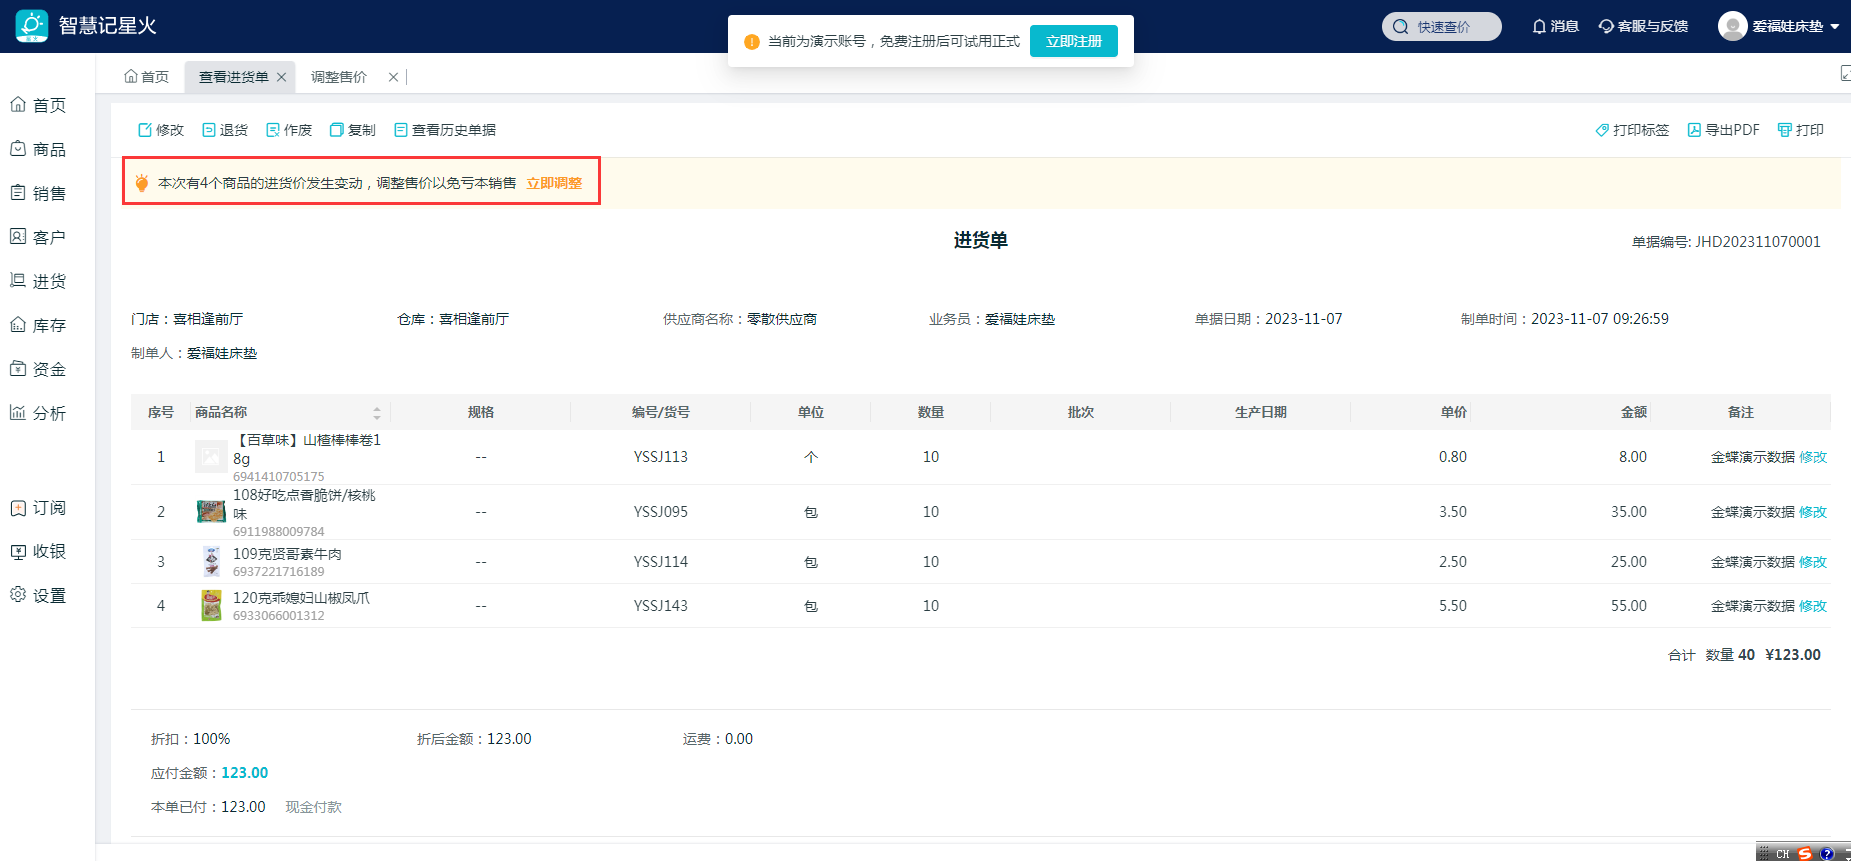The width and height of the screenshot is (1851, 861).
Task: Click the 打印标签 print label icon
Action: coord(1602,130)
